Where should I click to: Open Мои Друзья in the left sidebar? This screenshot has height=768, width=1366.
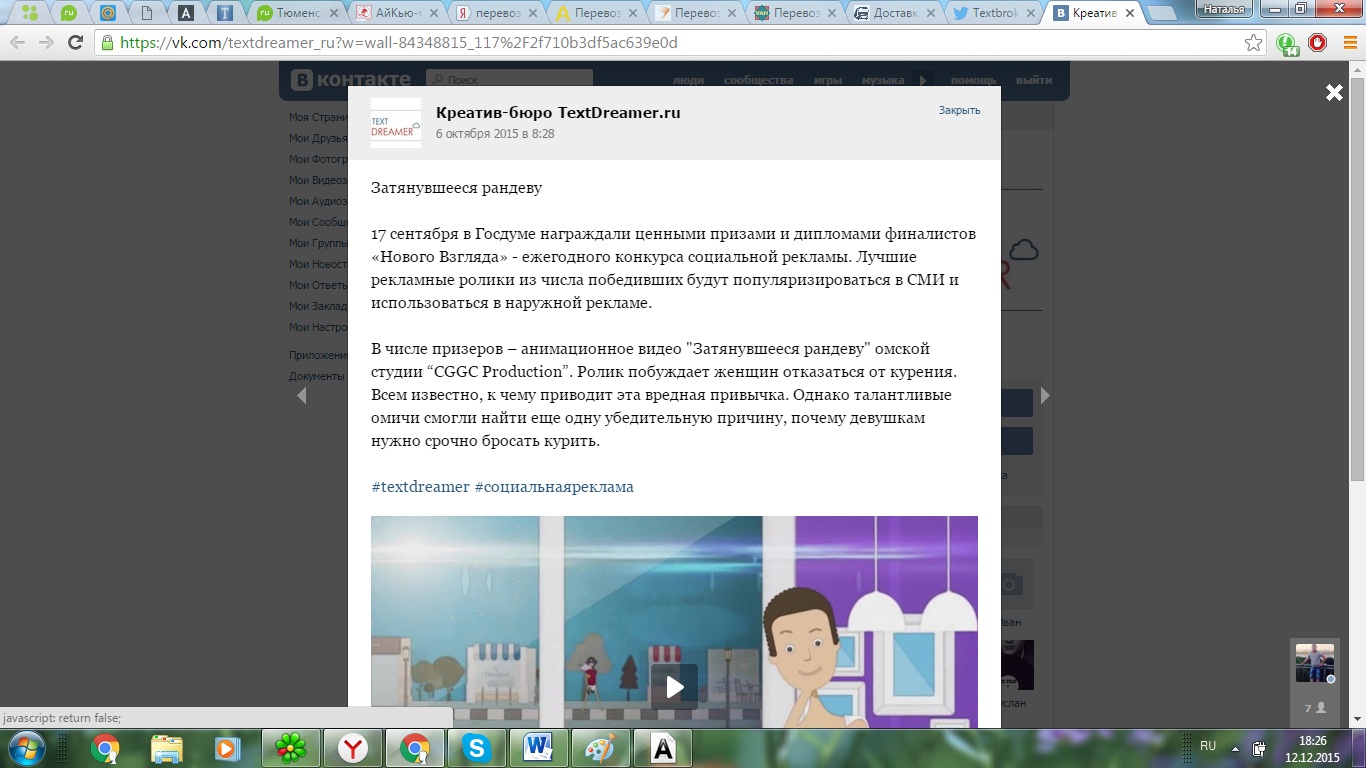[318, 138]
